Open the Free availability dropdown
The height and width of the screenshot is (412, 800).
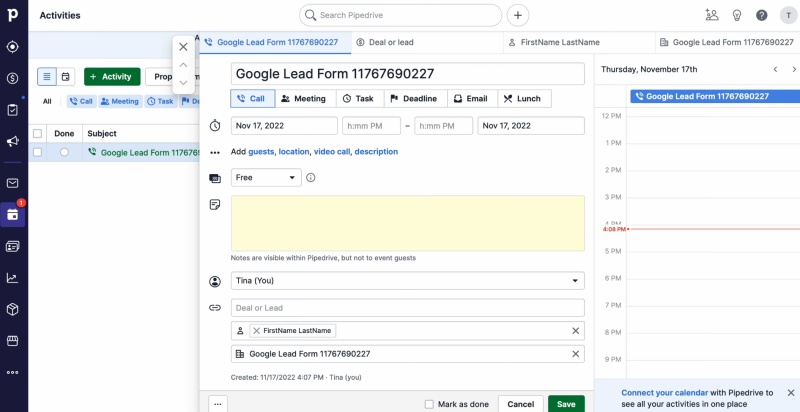[266, 177]
